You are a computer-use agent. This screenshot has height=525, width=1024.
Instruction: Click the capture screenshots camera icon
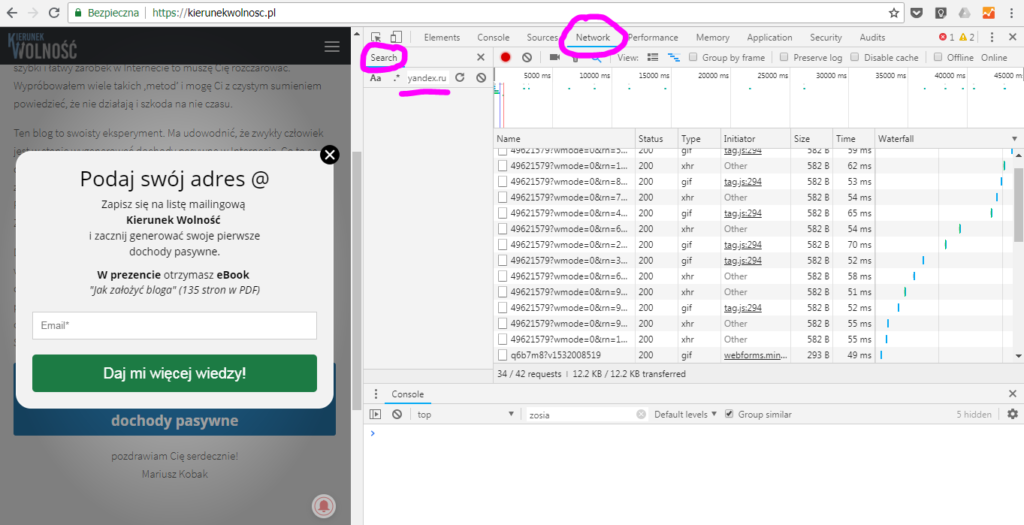[554, 58]
